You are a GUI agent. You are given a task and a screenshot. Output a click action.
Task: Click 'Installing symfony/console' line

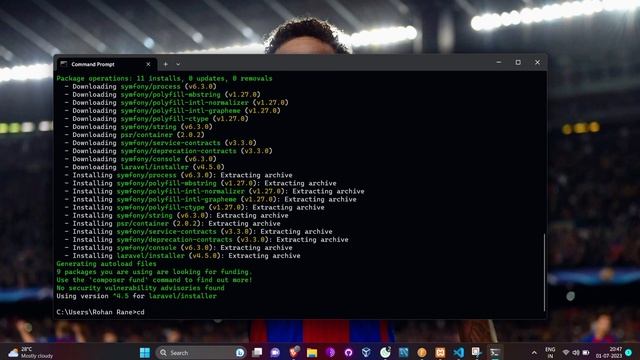point(178,248)
